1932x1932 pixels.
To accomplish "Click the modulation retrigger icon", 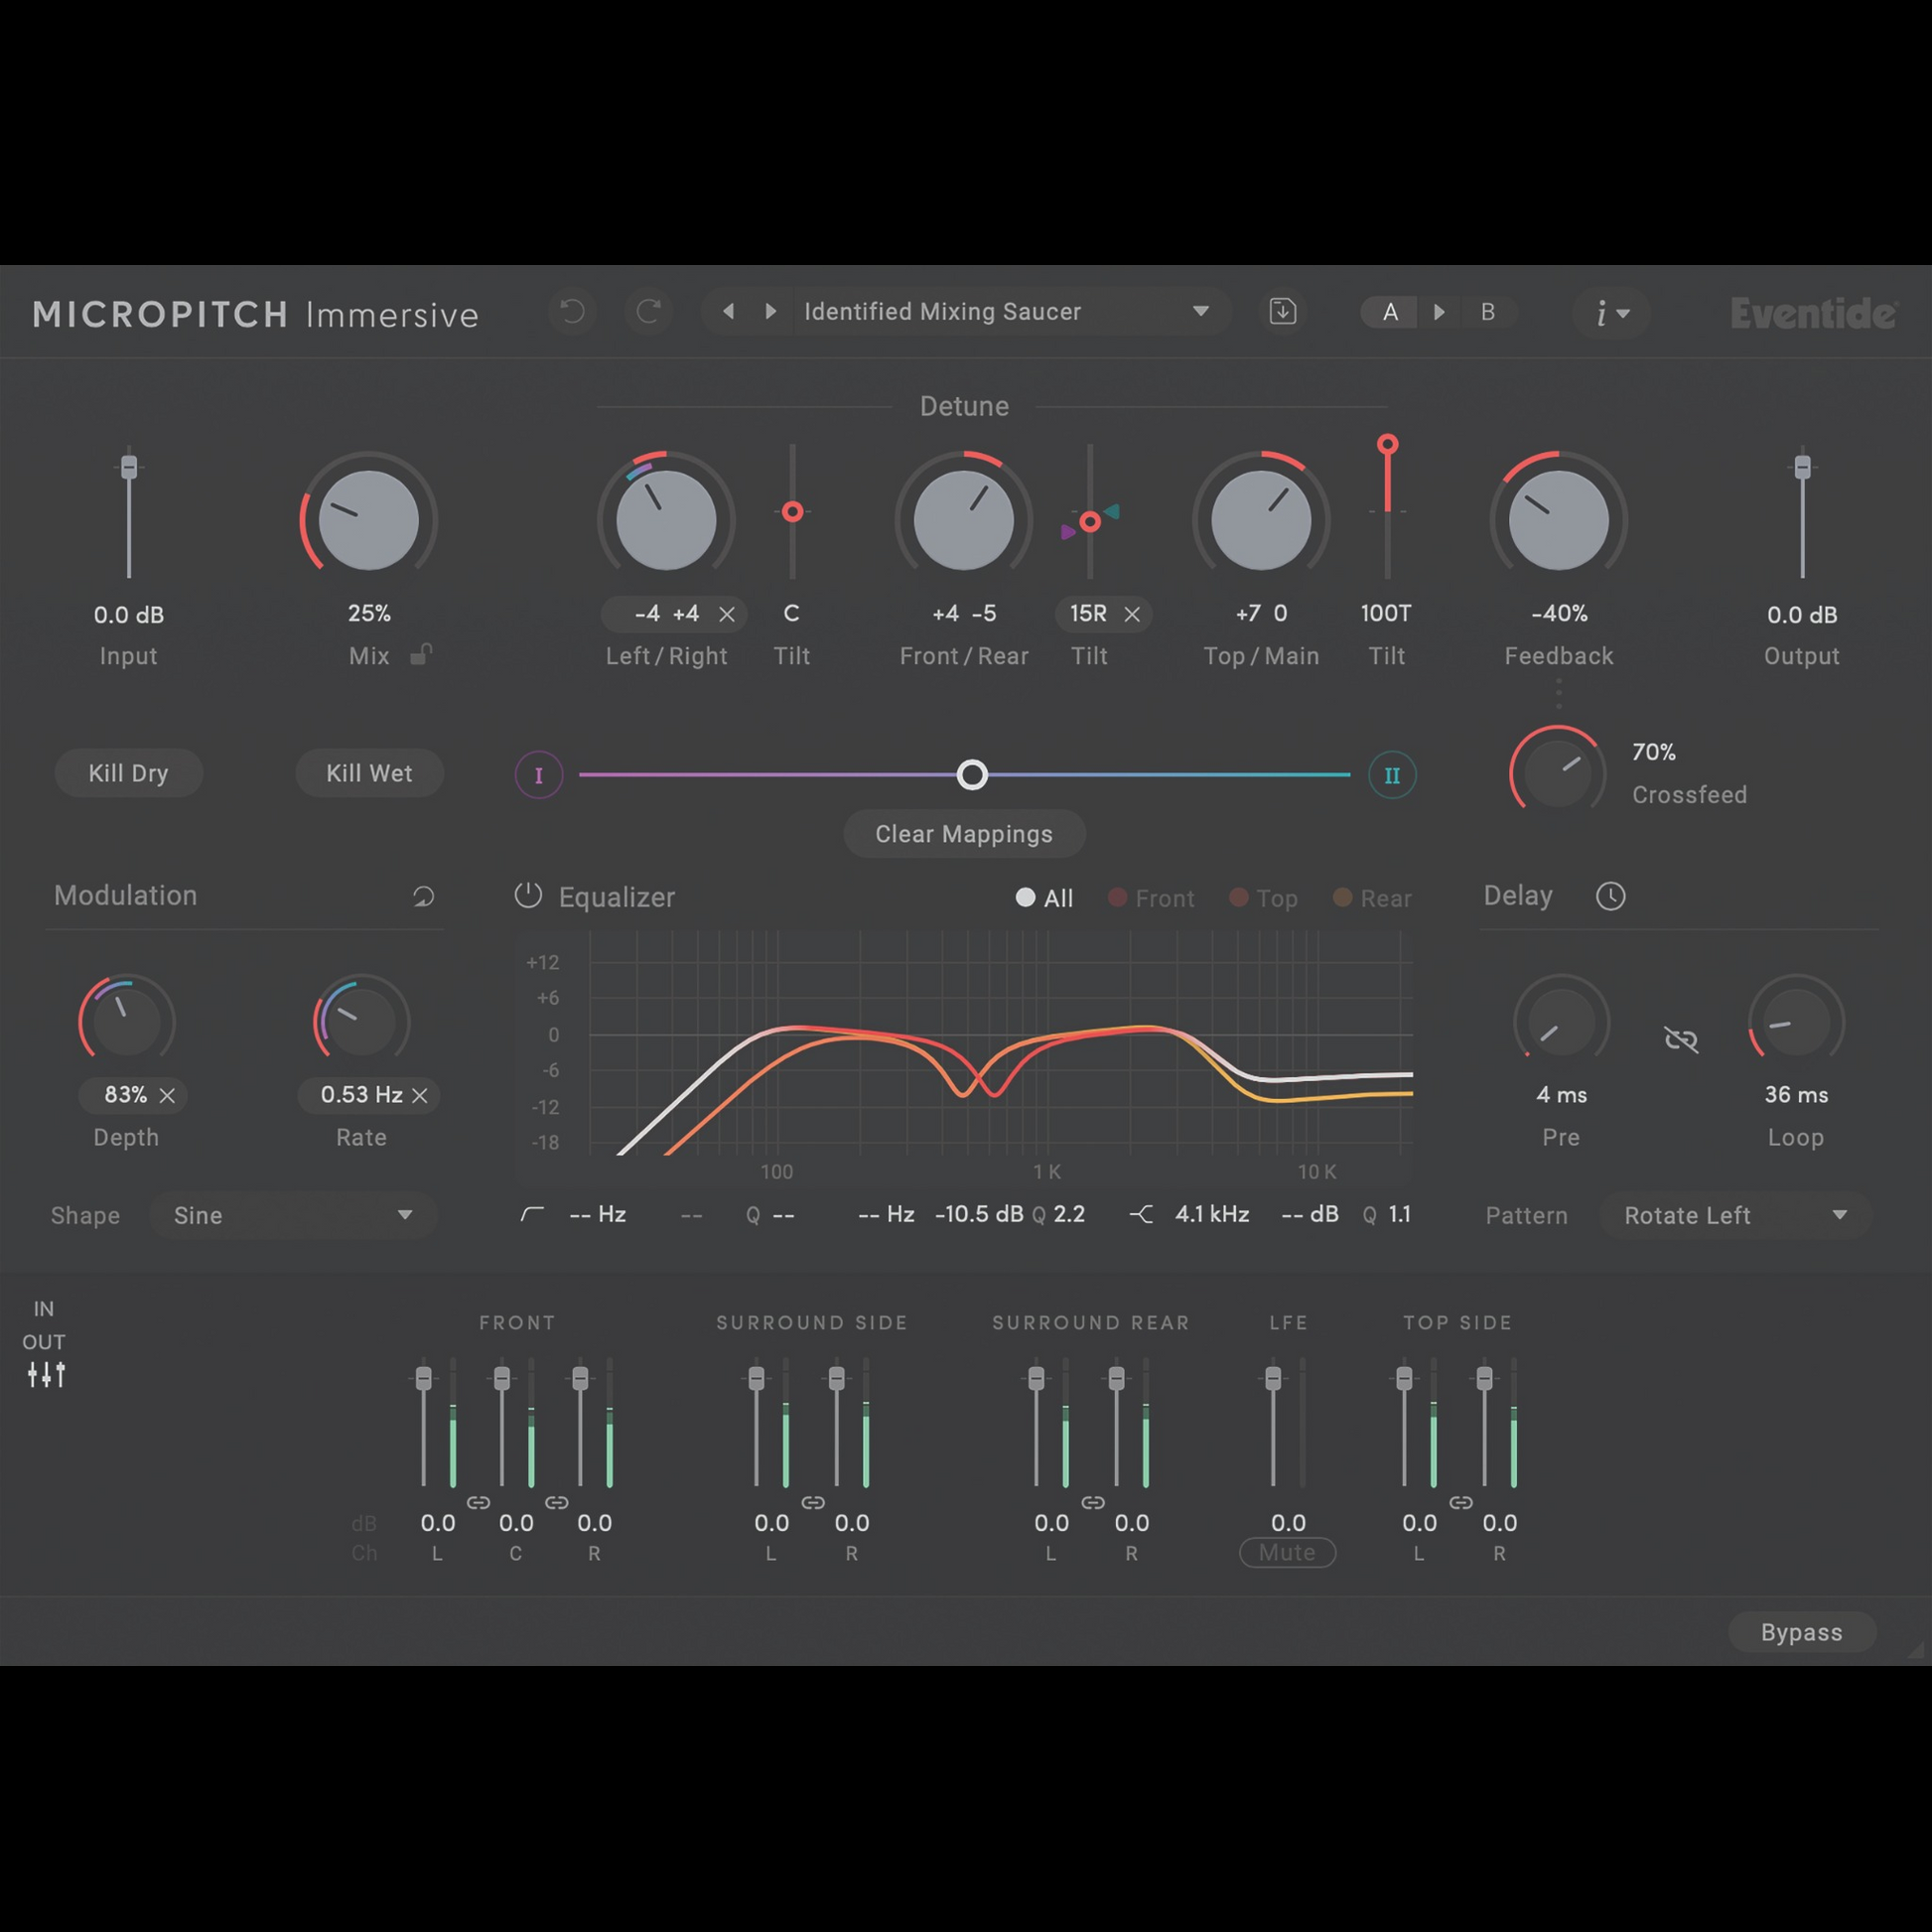I will (424, 896).
